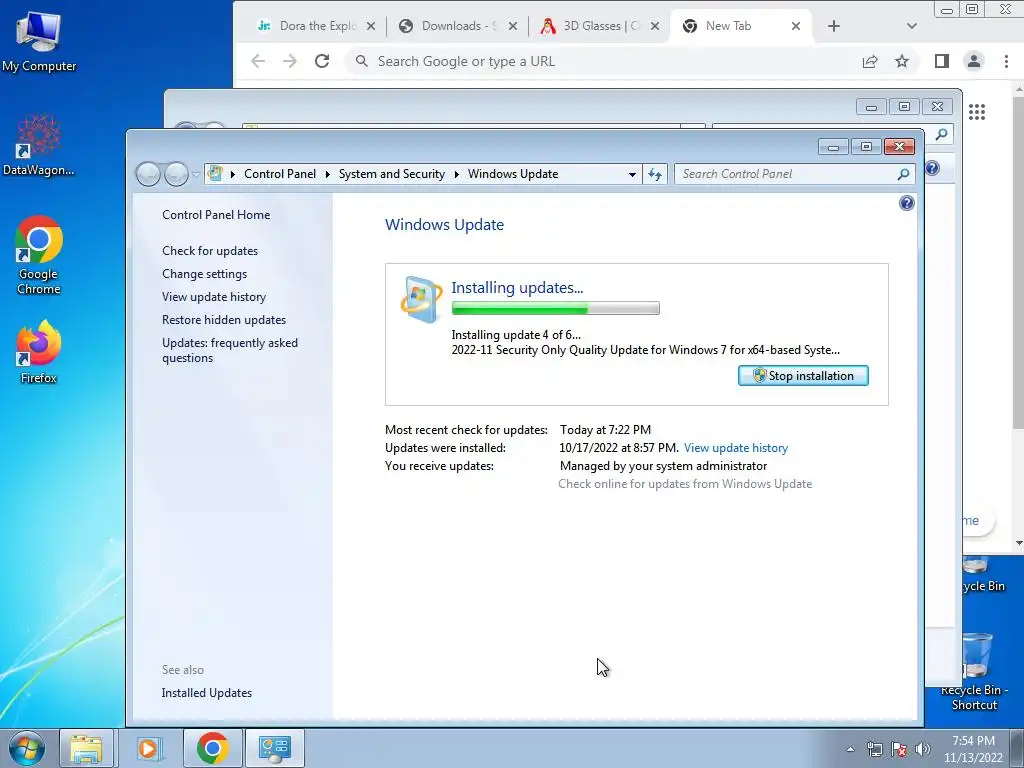Click View update history beside install date

point(736,448)
